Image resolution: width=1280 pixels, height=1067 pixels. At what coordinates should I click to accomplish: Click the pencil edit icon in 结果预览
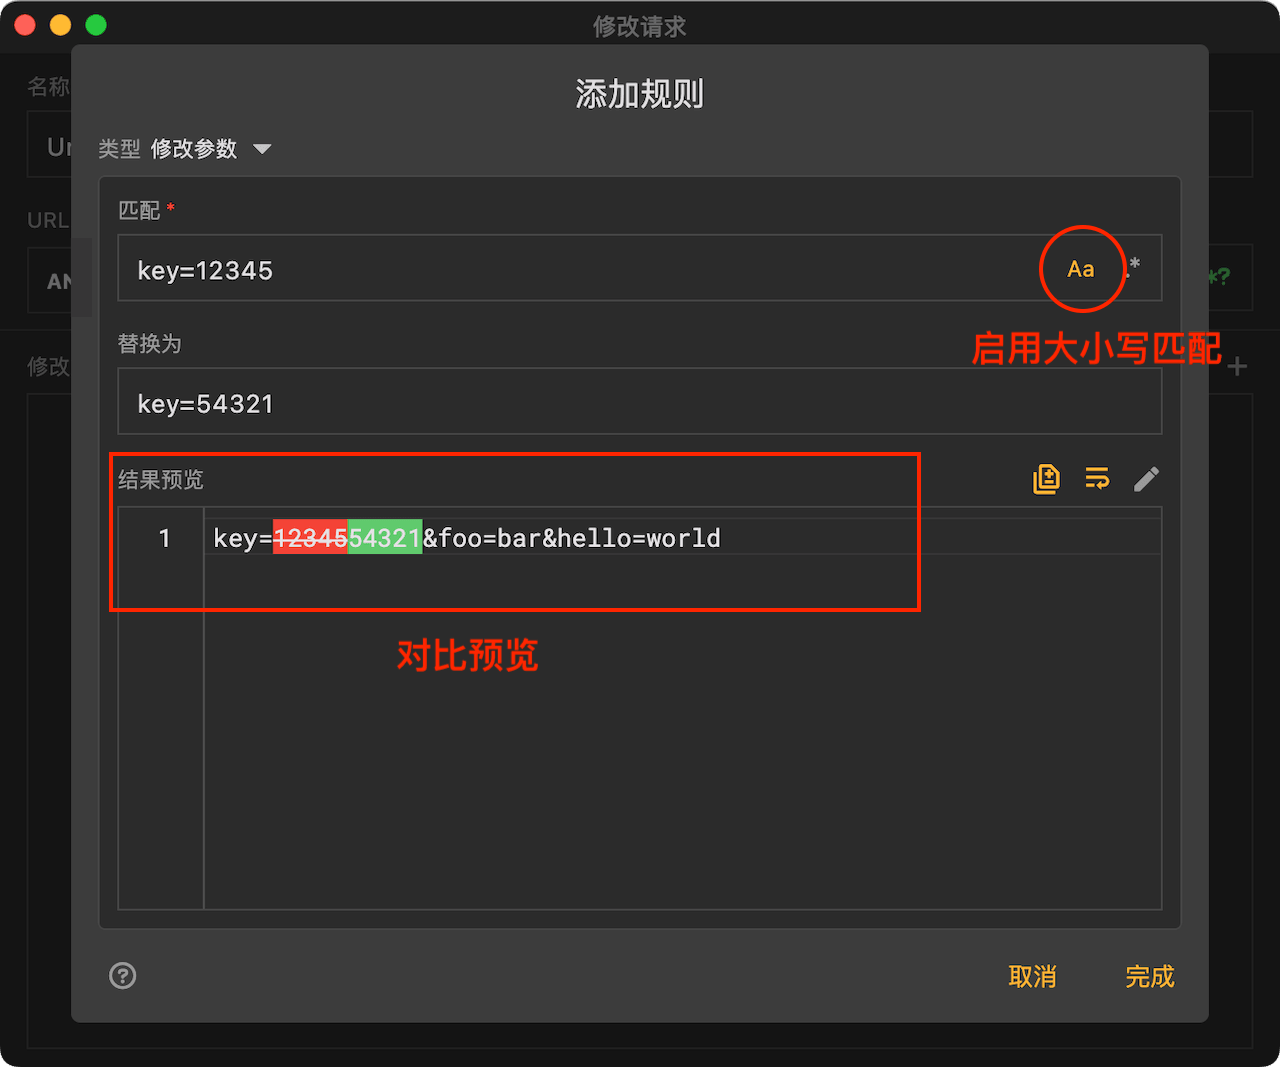1147,479
